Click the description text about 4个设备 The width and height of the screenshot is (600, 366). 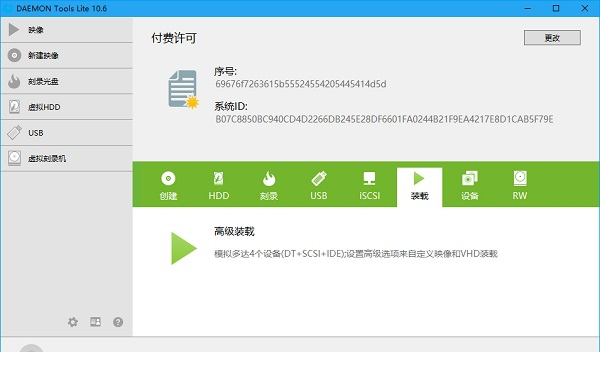point(355,254)
